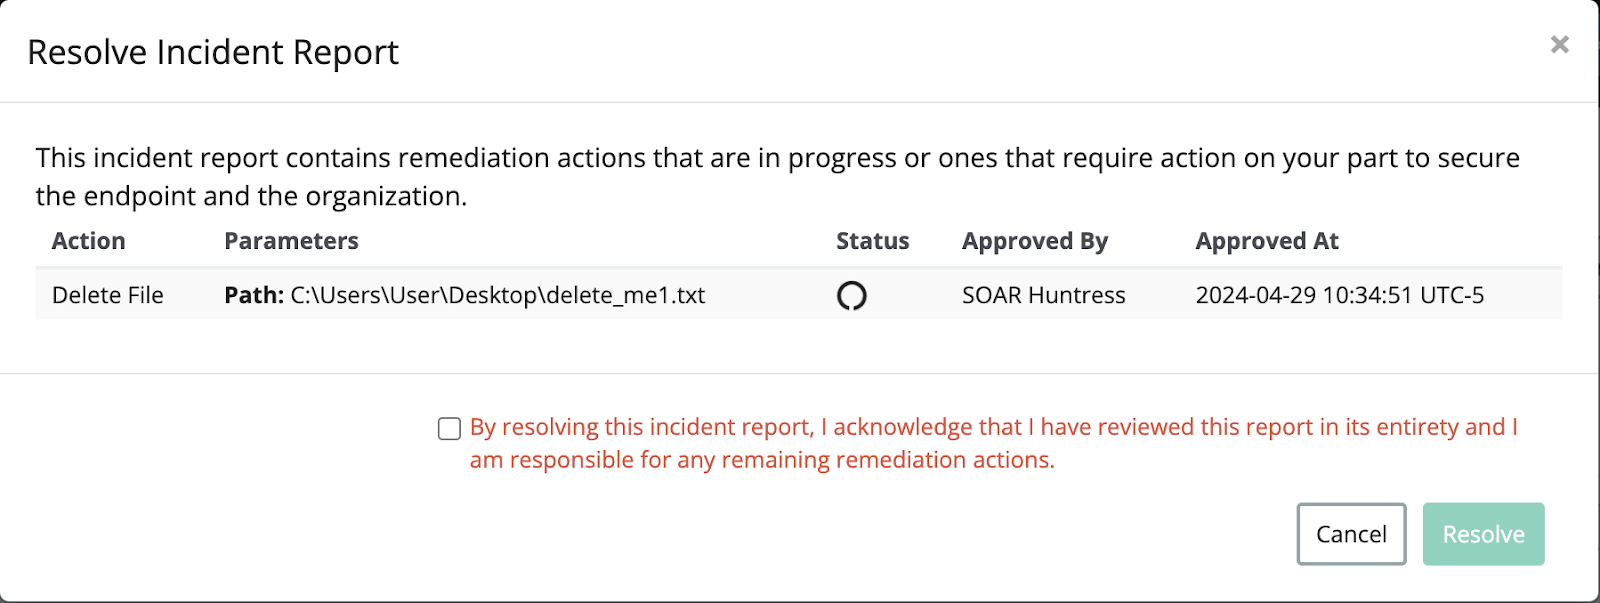The image size is (1600, 603).
Task: Select the SOAR Huntress approver name
Action: click(1044, 295)
